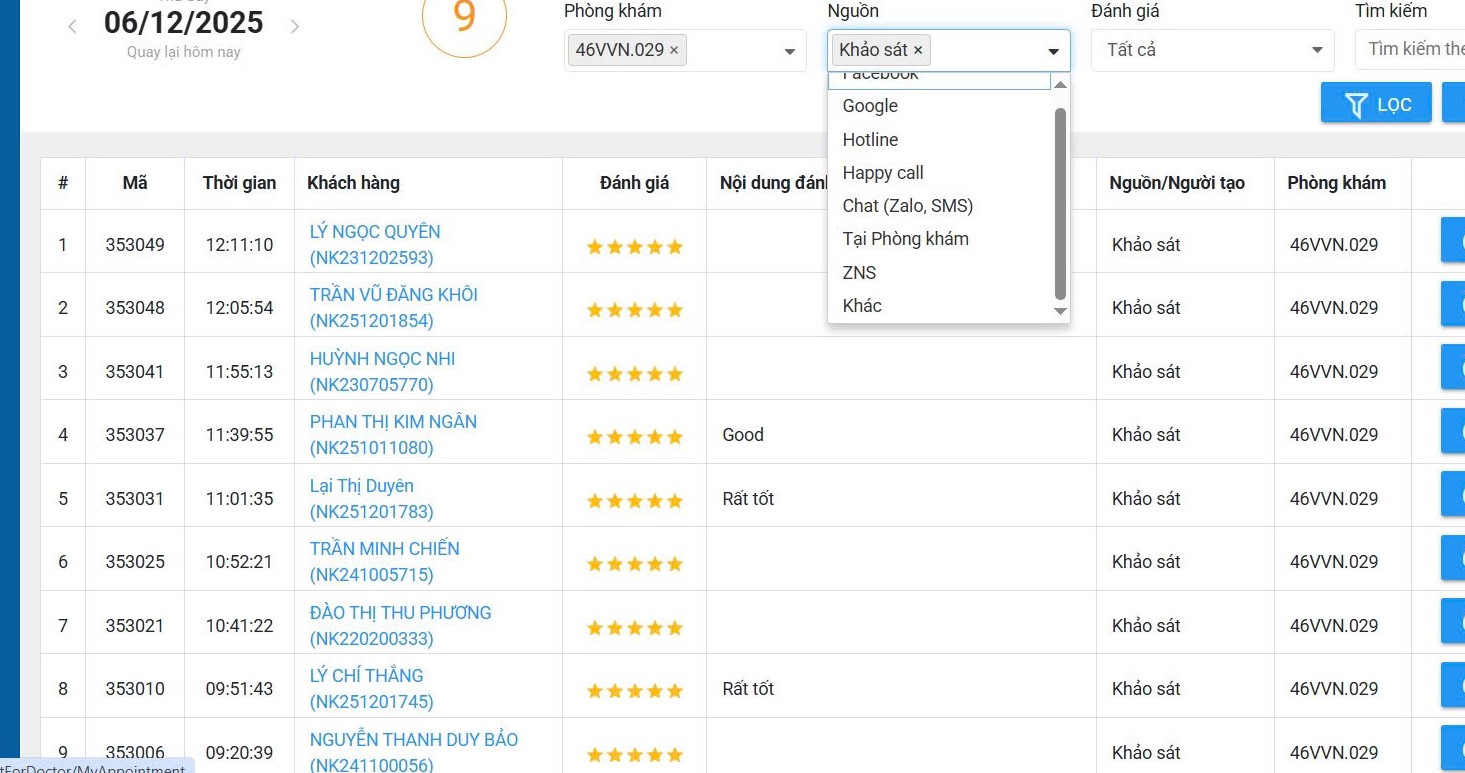Screen dimensions: 1465x773
Task: Choose Chat (Zalo, SMS) option
Action: [907, 206]
